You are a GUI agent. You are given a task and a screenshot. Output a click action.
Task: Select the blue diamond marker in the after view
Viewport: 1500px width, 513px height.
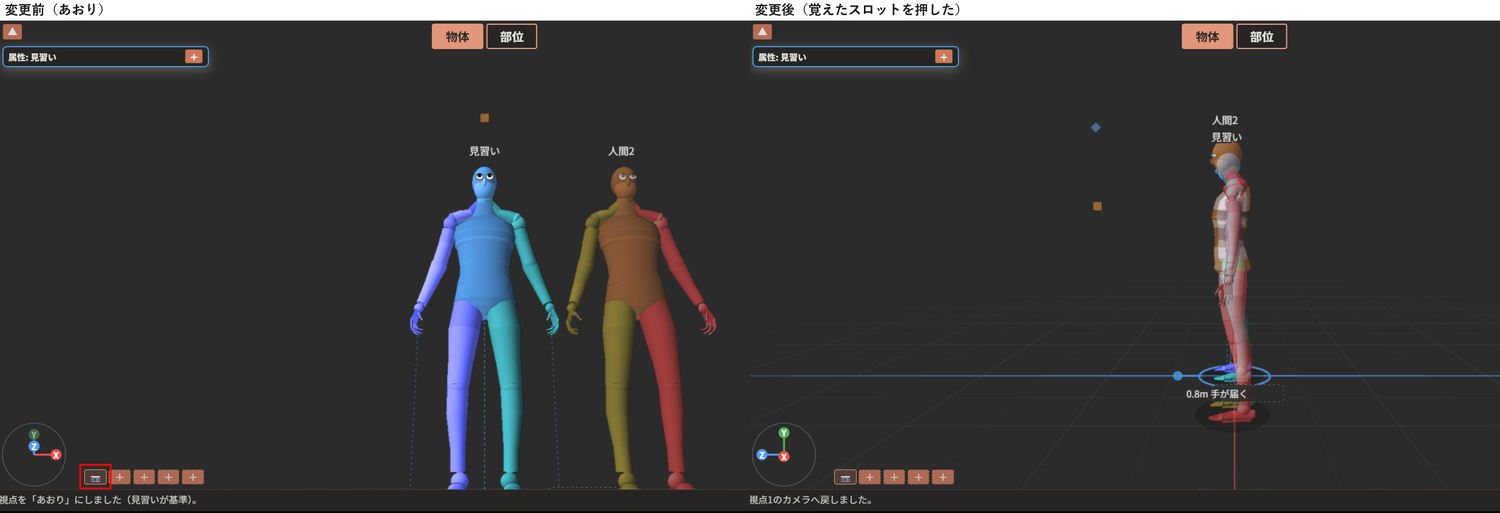(x=1096, y=128)
